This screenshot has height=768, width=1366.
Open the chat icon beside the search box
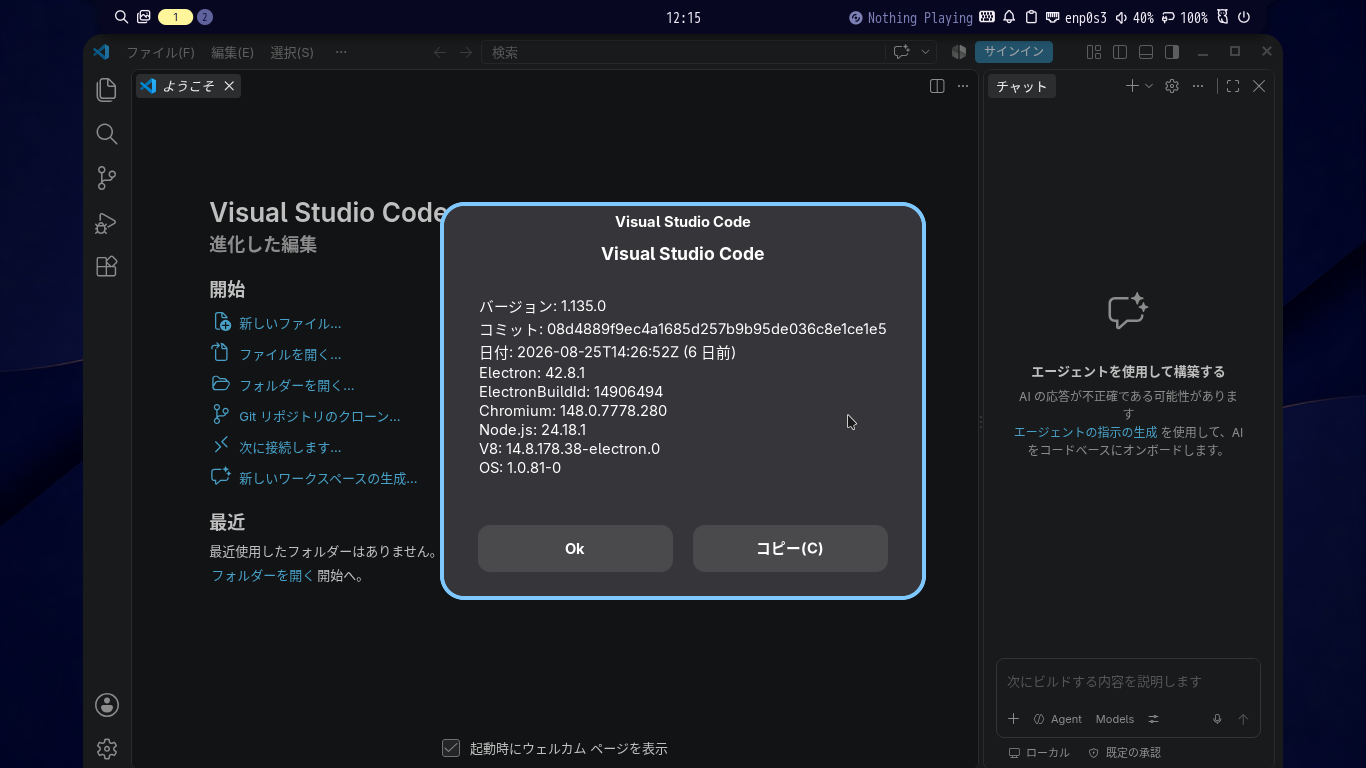point(901,52)
